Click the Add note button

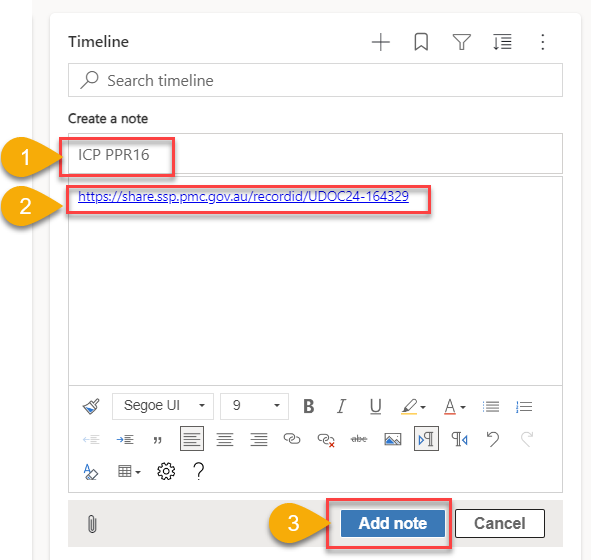[393, 523]
